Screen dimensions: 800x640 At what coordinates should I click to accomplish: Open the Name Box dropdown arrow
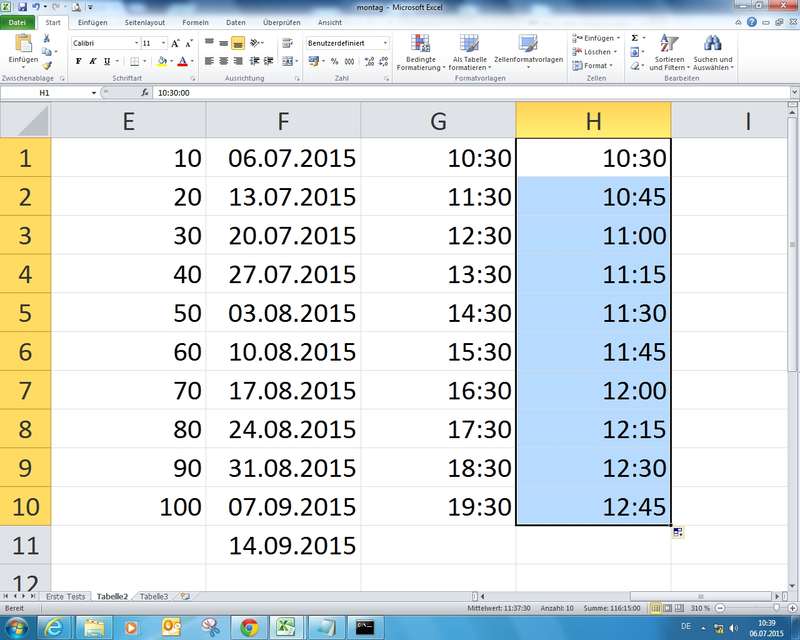click(94, 92)
